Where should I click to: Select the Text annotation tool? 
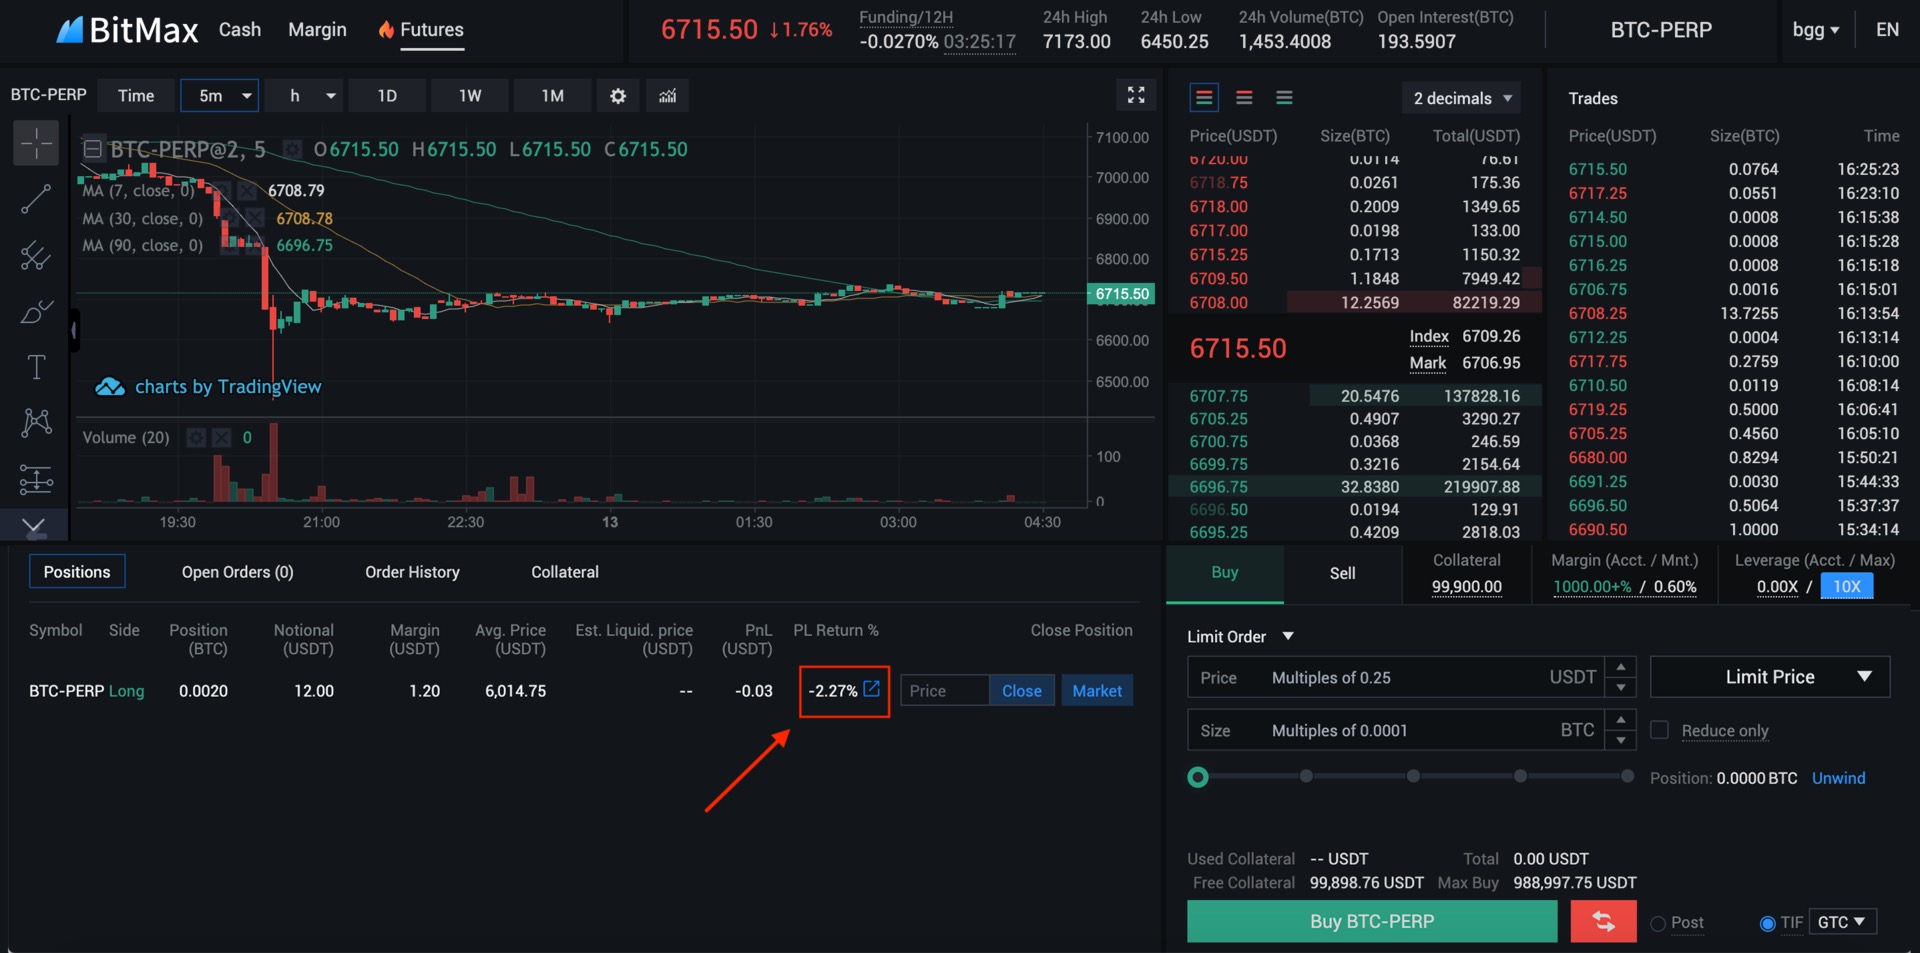36,367
